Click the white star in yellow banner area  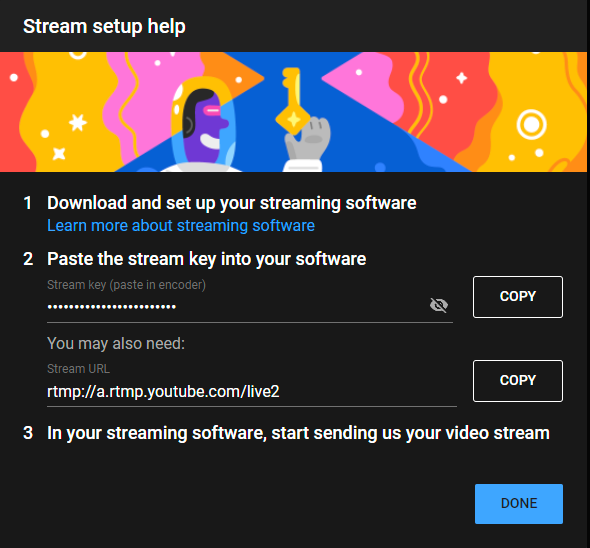pos(78,123)
